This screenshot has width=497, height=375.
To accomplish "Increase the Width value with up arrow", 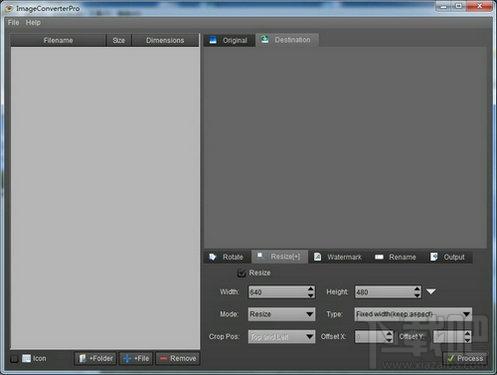I will coord(311,289).
